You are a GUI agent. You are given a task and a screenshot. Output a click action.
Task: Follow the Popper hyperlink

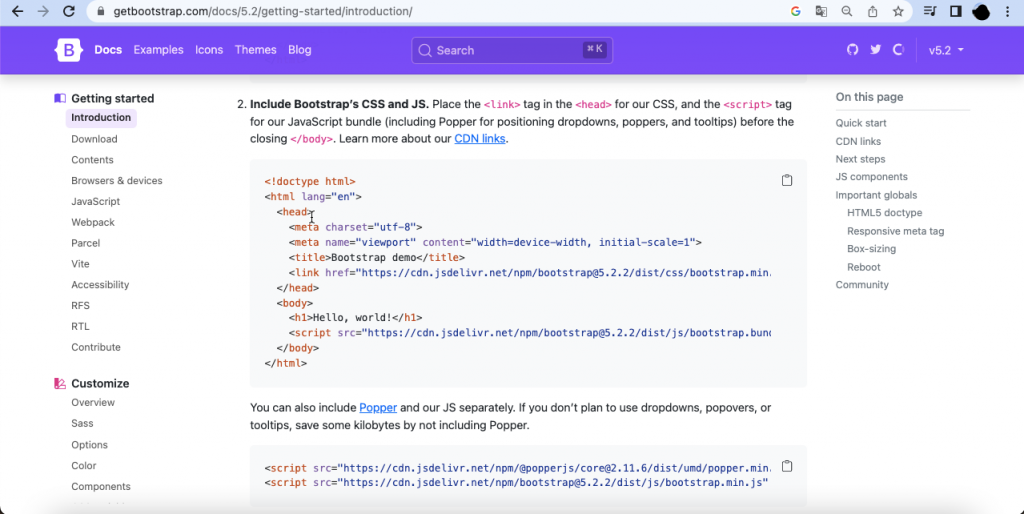[x=378, y=408]
